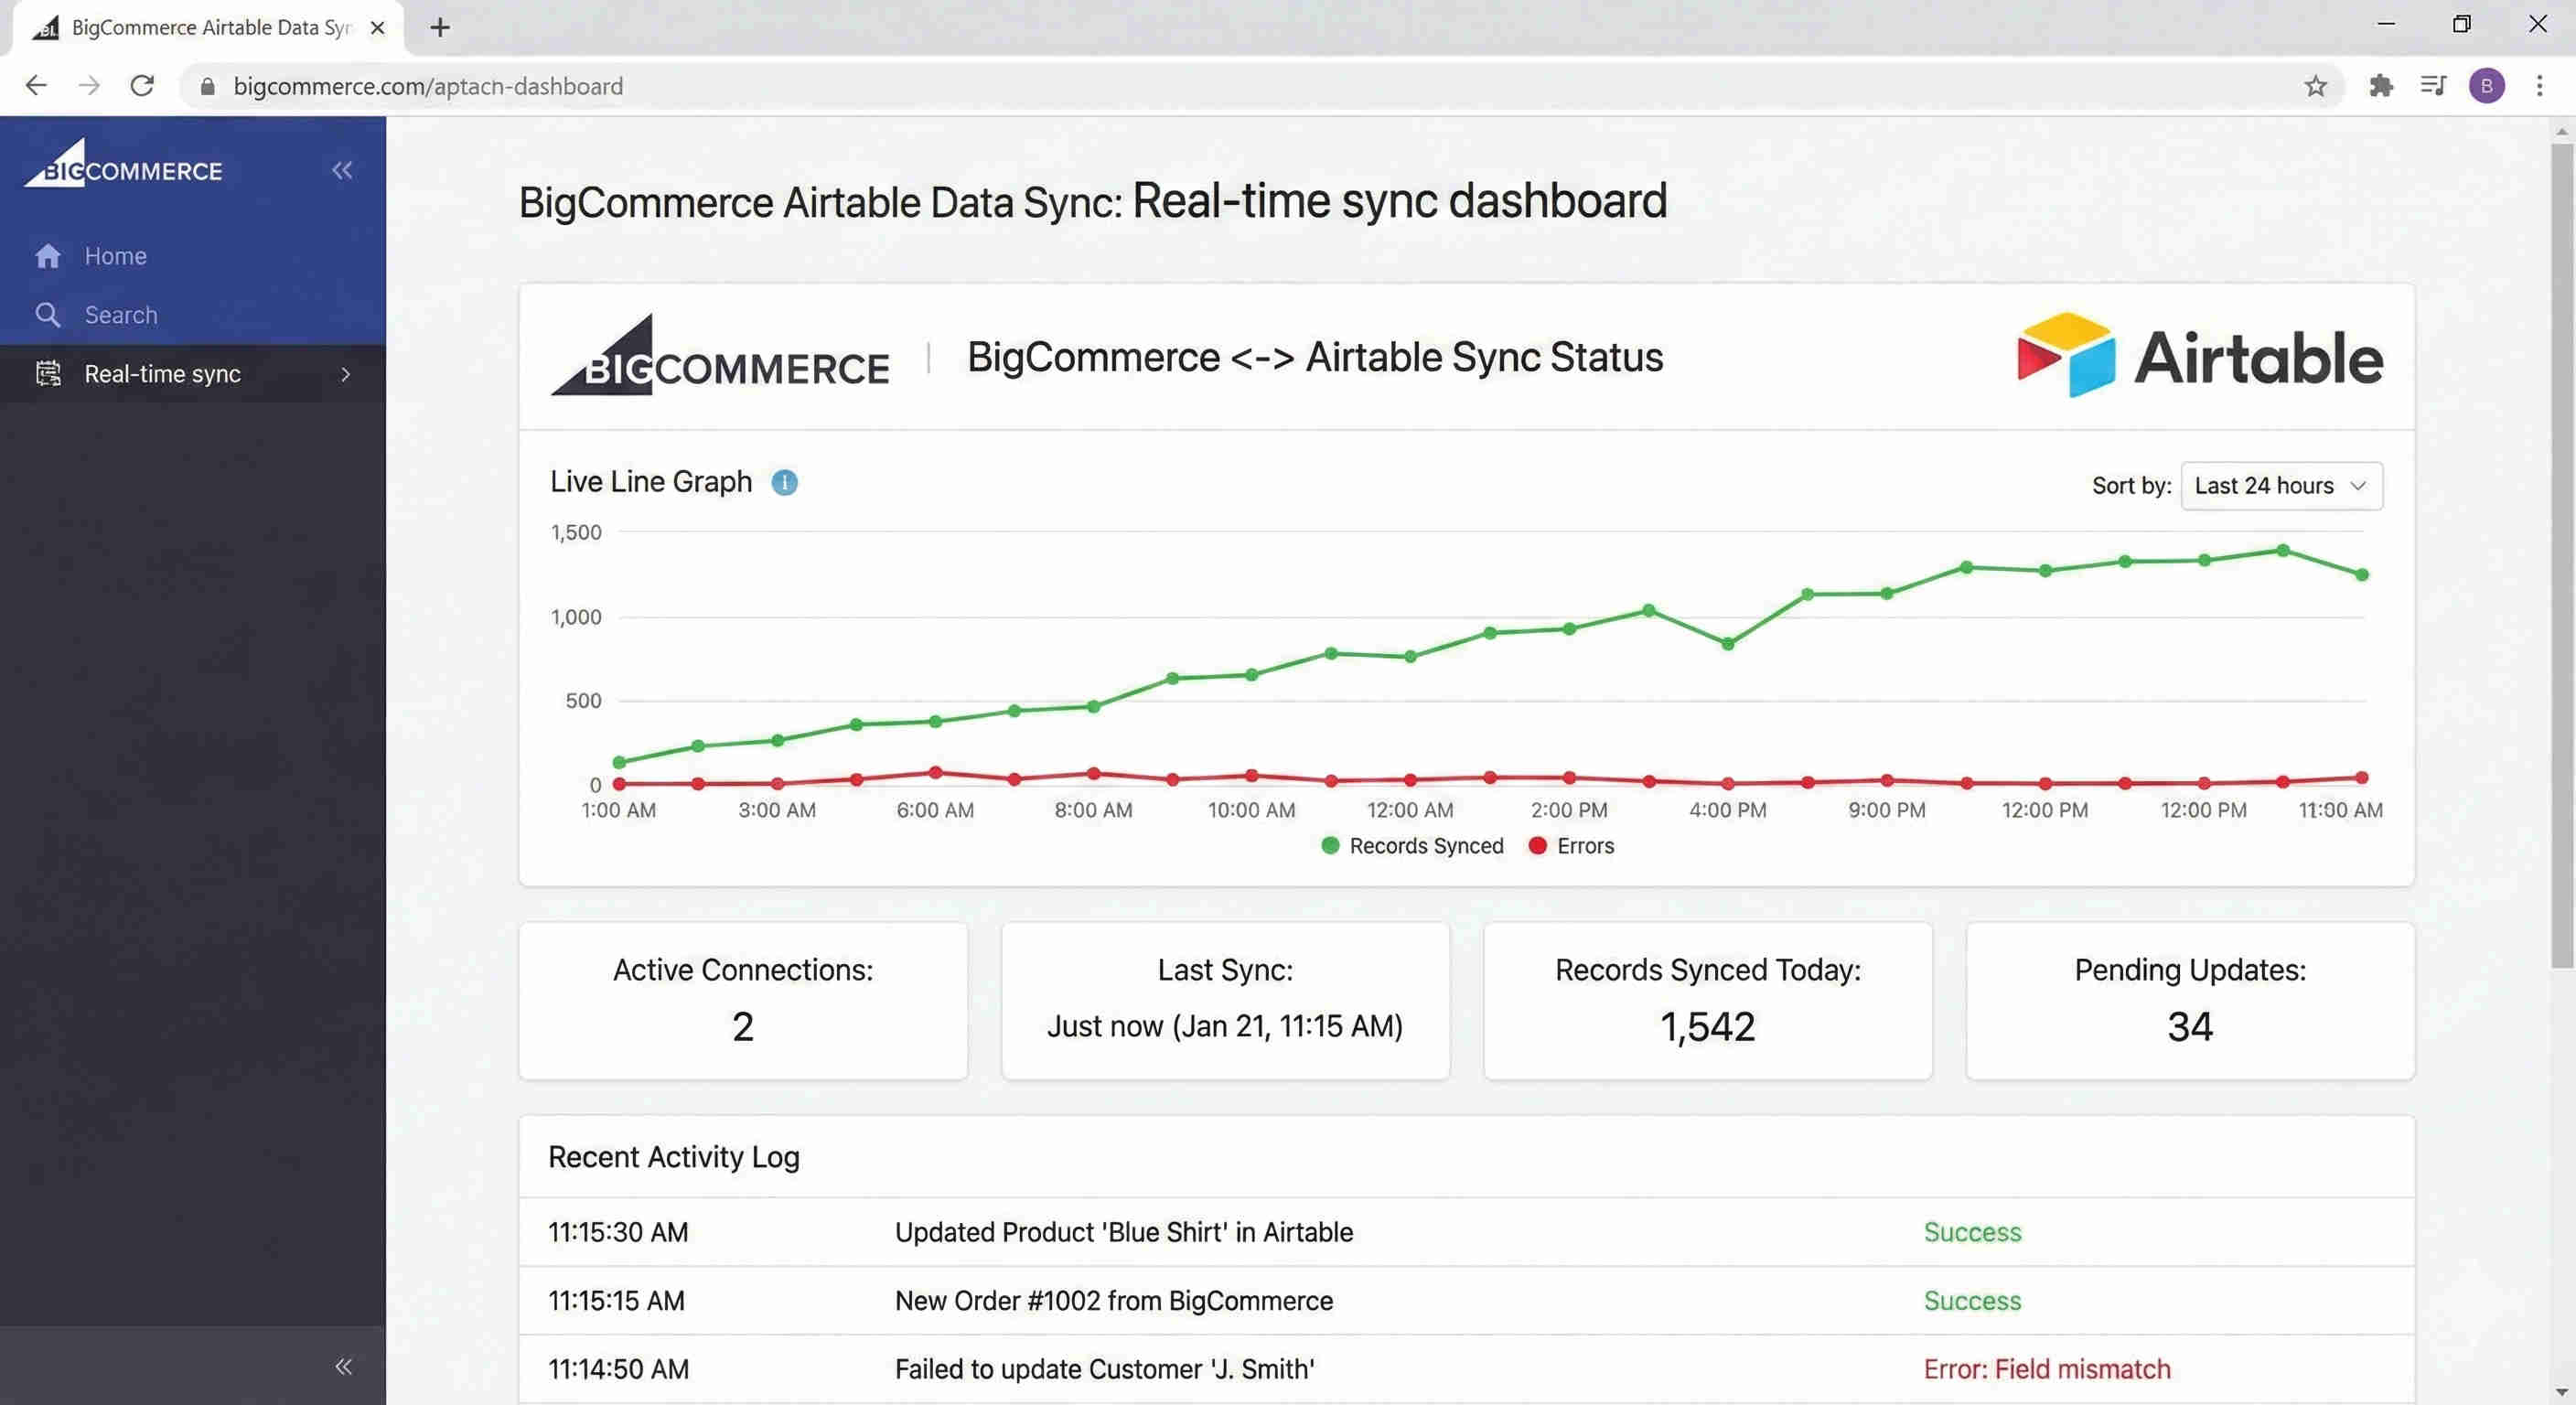Open the profile avatar B
Screen dimensions: 2576x1405
click(x=2486, y=86)
